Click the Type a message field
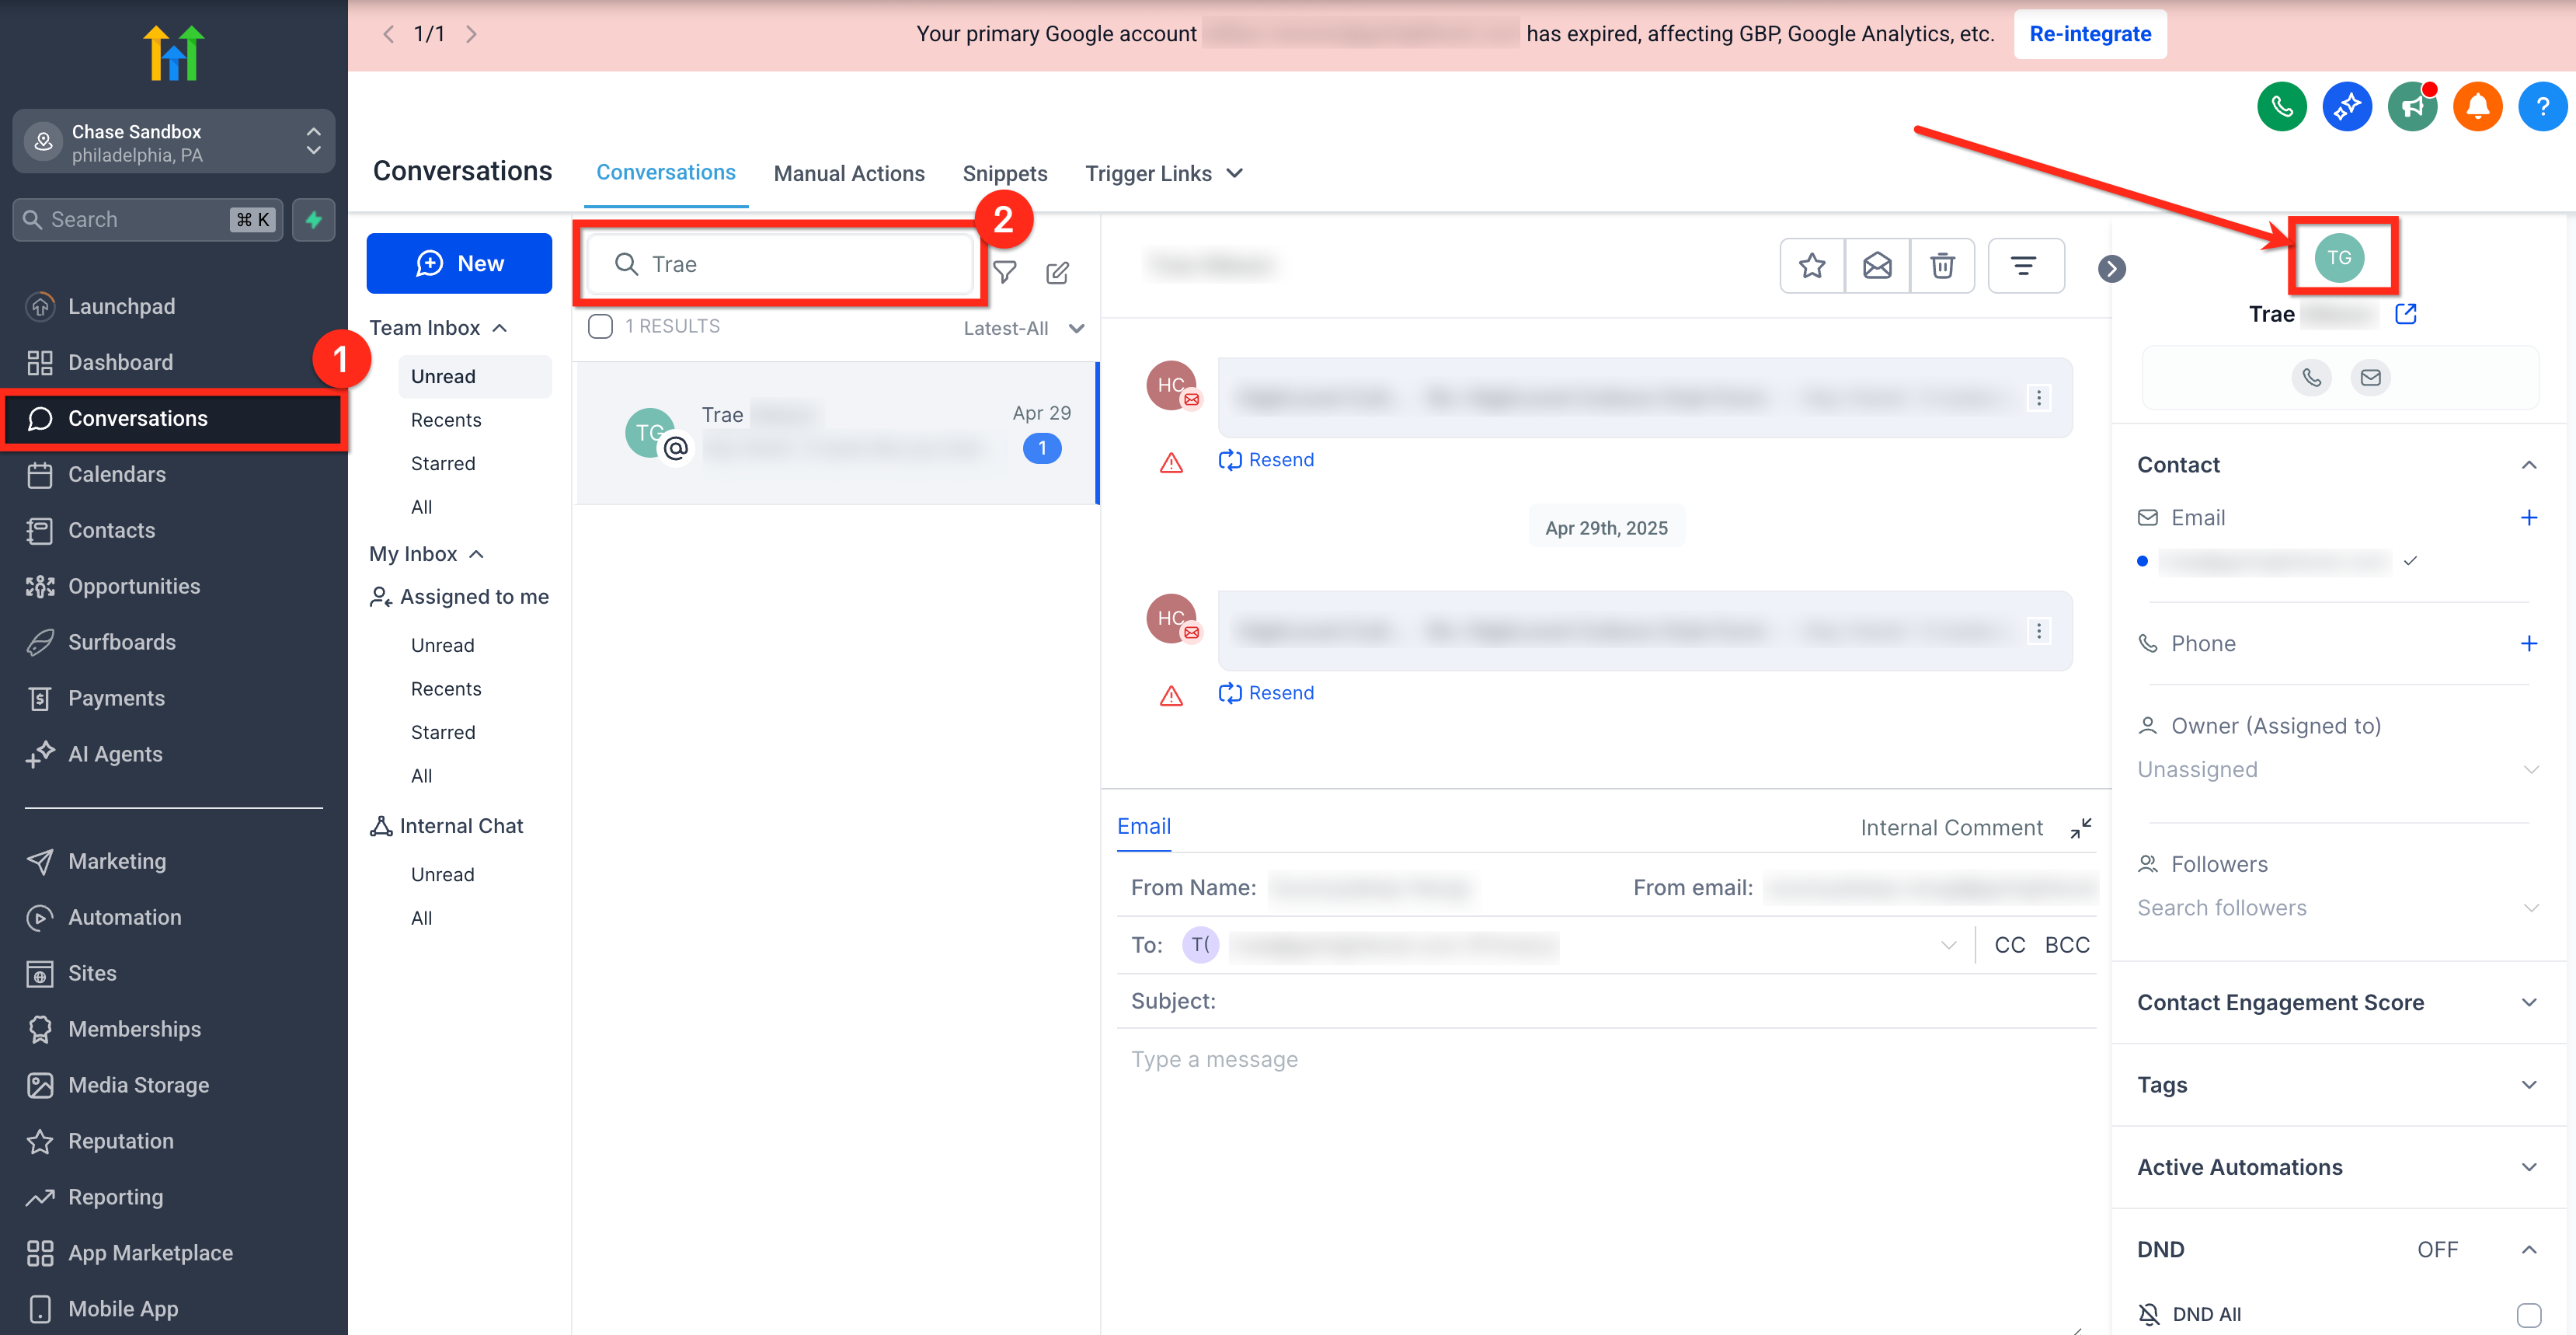The width and height of the screenshot is (2576, 1335). 1605,1059
